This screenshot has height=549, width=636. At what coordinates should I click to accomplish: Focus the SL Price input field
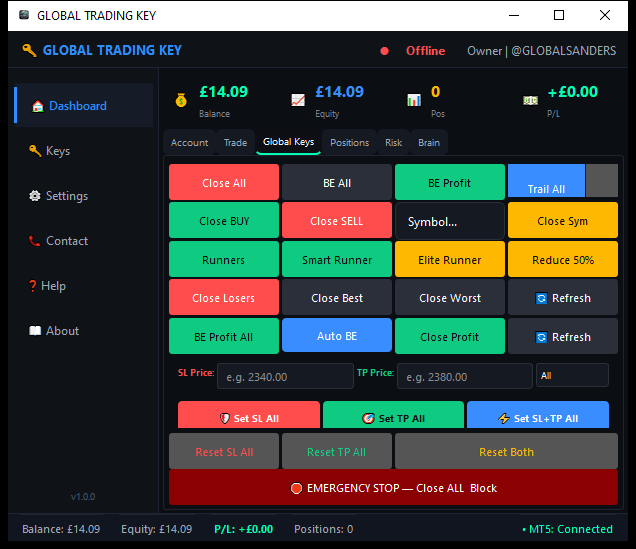[x=285, y=376]
